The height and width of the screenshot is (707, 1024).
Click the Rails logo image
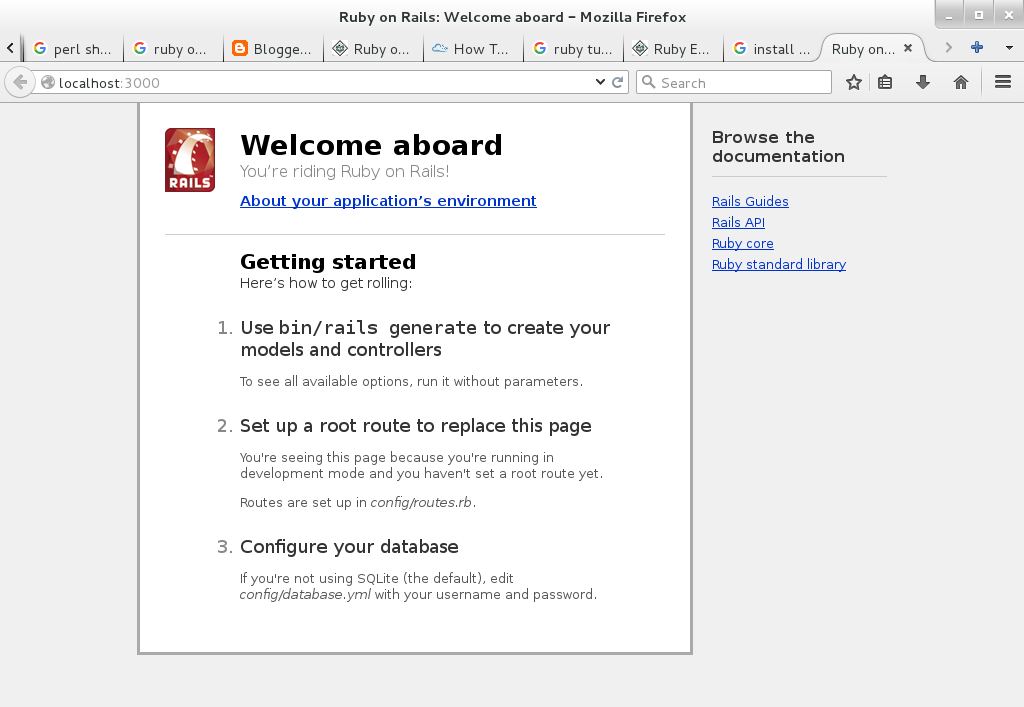190,160
